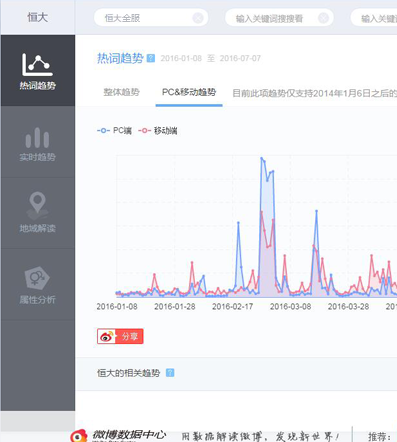This screenshot has width=397, height=442.
Task: Click the help icon beside 热词趋势 title
Action: [x=151, y=58]
